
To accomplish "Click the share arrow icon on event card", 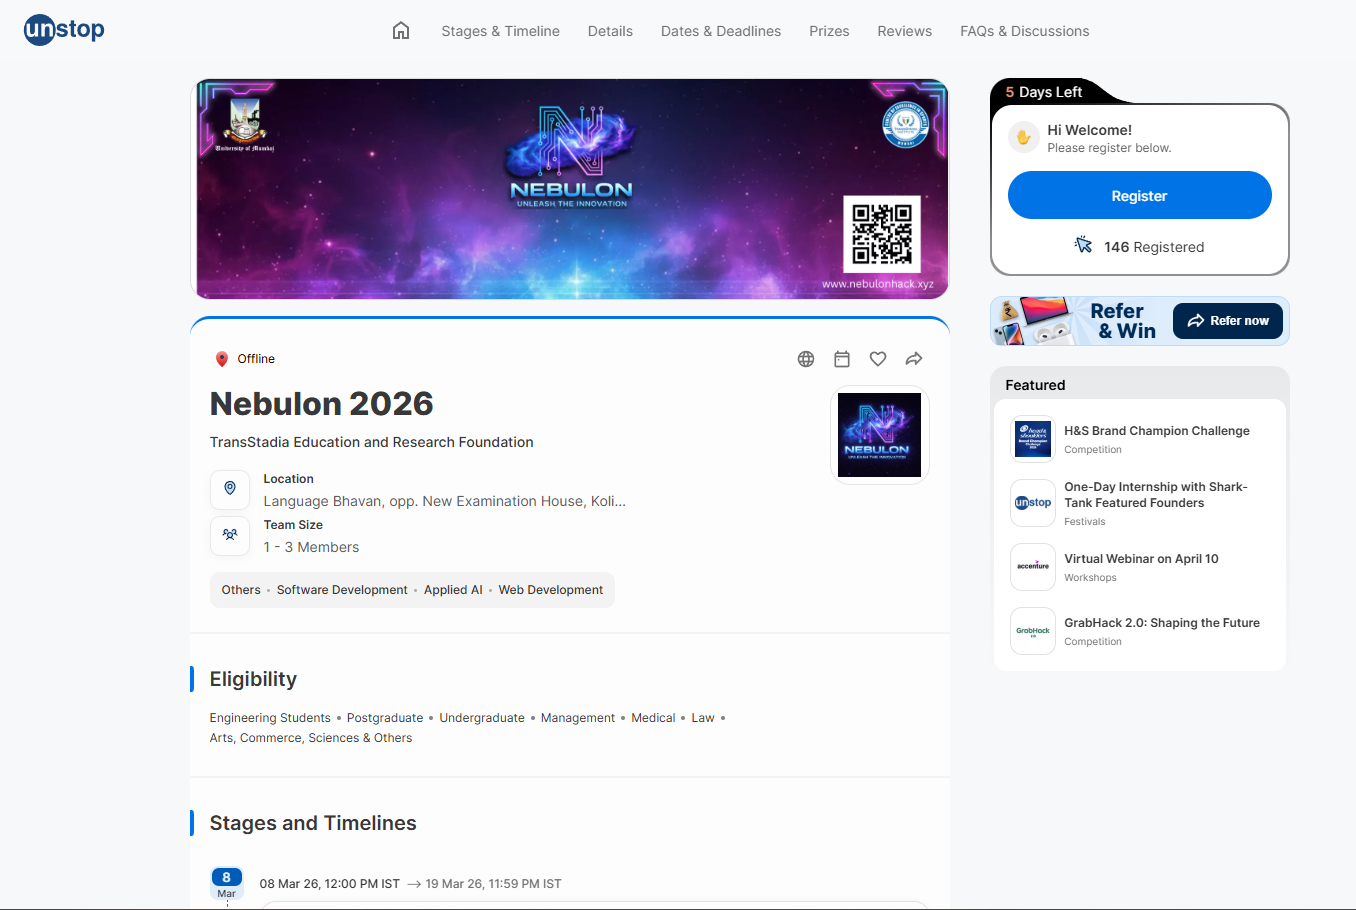I will (x=913, y=358).
